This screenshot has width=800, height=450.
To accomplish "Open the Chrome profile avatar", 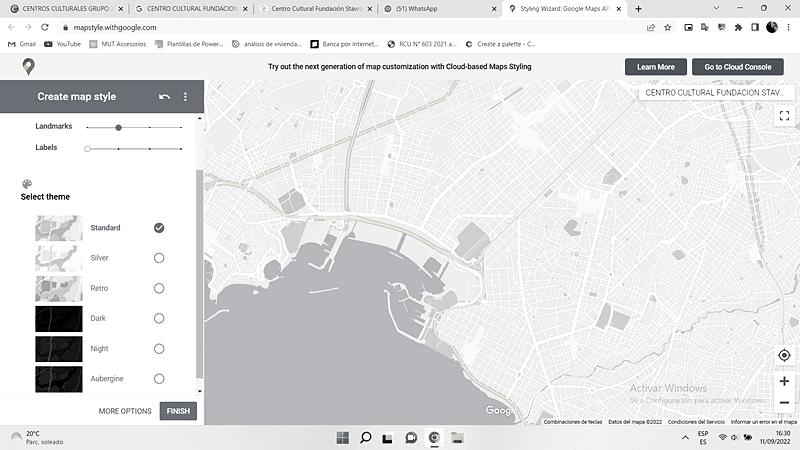I will click(772, 27).
